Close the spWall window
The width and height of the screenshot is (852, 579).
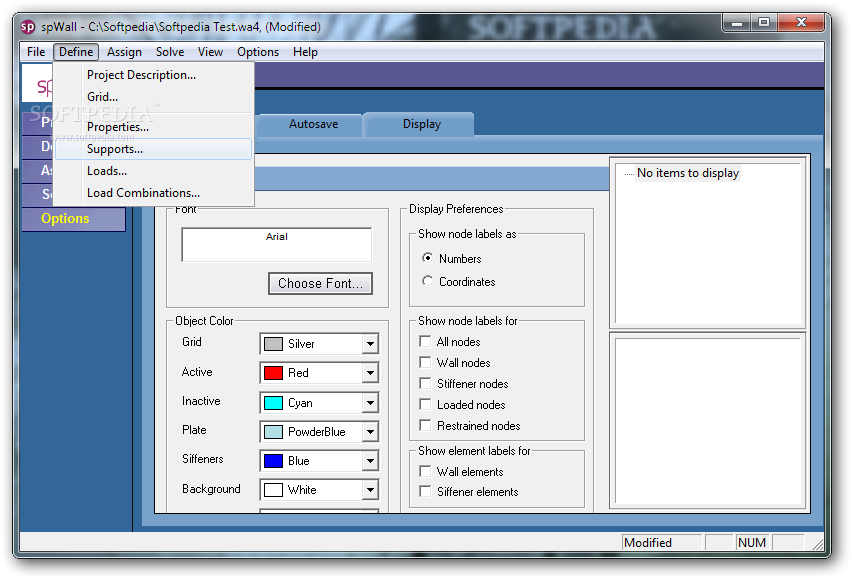click(x=801, y=23)
